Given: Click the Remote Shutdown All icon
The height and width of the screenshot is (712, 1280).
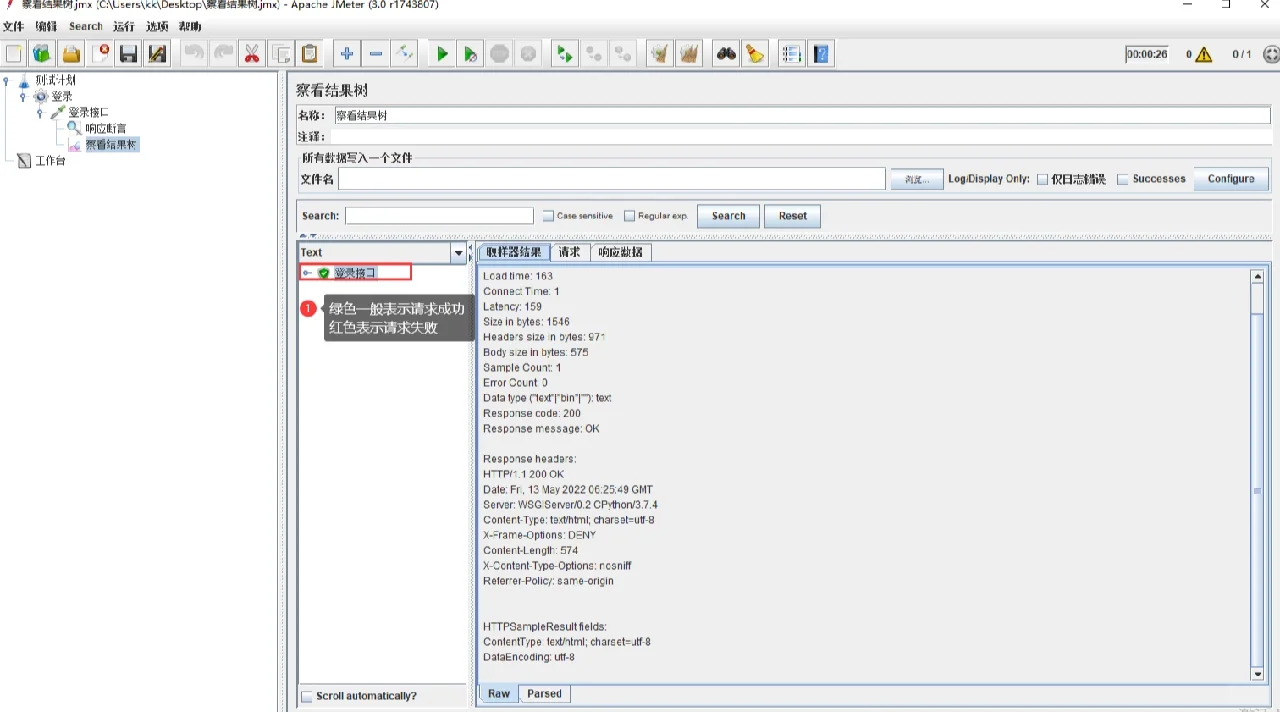Looking at the screenshot, I should (x=623, y=54).
